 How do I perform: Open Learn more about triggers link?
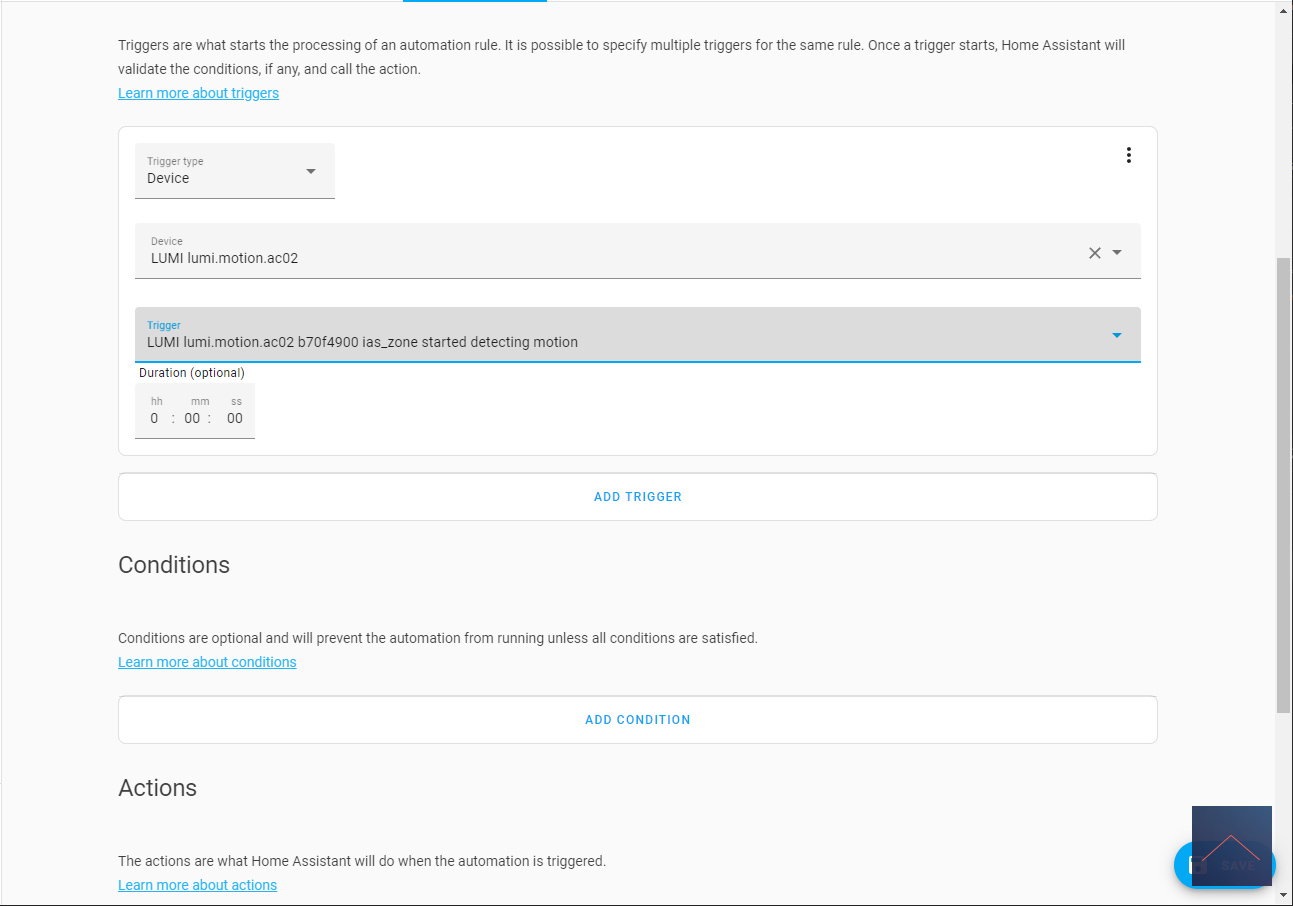coord(198,93)
